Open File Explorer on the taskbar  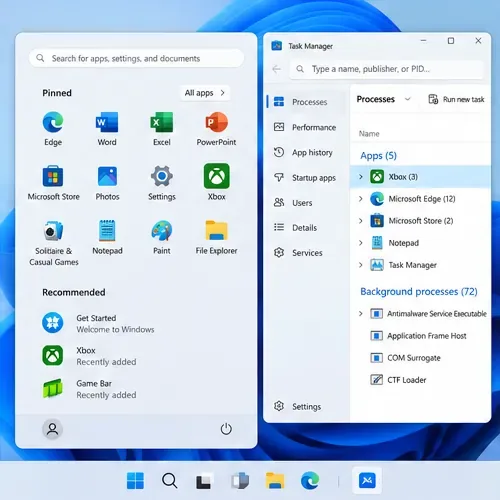[275, 481]
